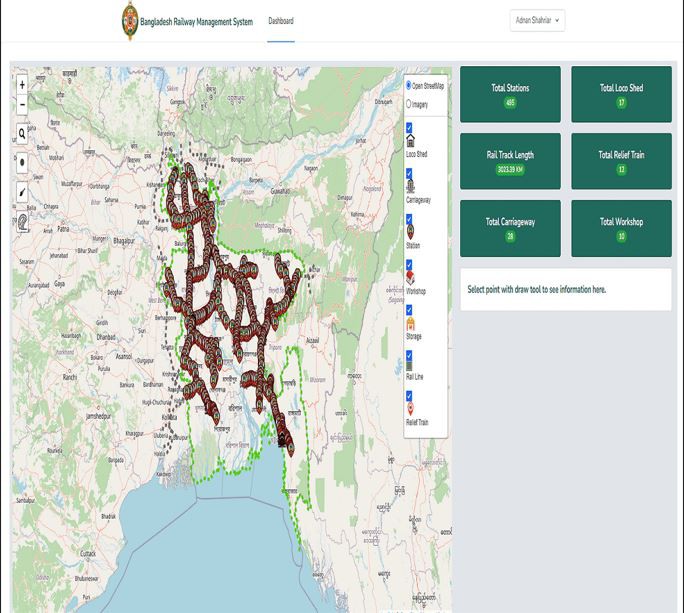The width and height of the screenshot is (684, 613).
Task: Click the Total Loco Shed count badge
Action: 622,103
